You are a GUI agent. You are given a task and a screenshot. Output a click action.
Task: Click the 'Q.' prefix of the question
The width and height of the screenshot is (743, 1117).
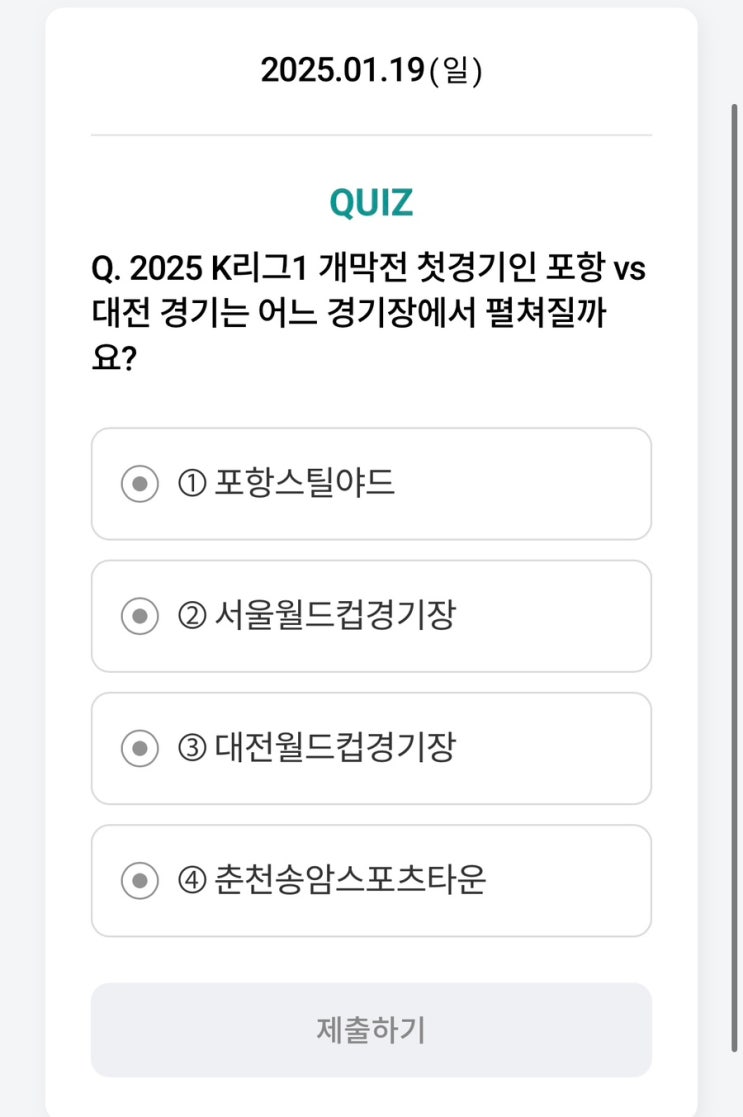[x=106, y=269]
